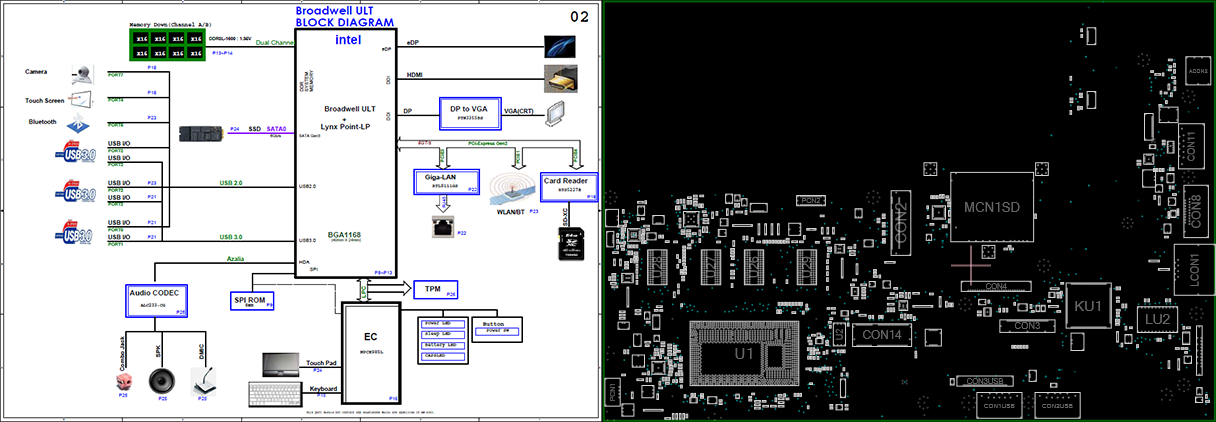Click the MCN1SD component on the PCB
The width and height of the screenshot is (1216, 422).
pyautogui.click(x=991, y=207)
